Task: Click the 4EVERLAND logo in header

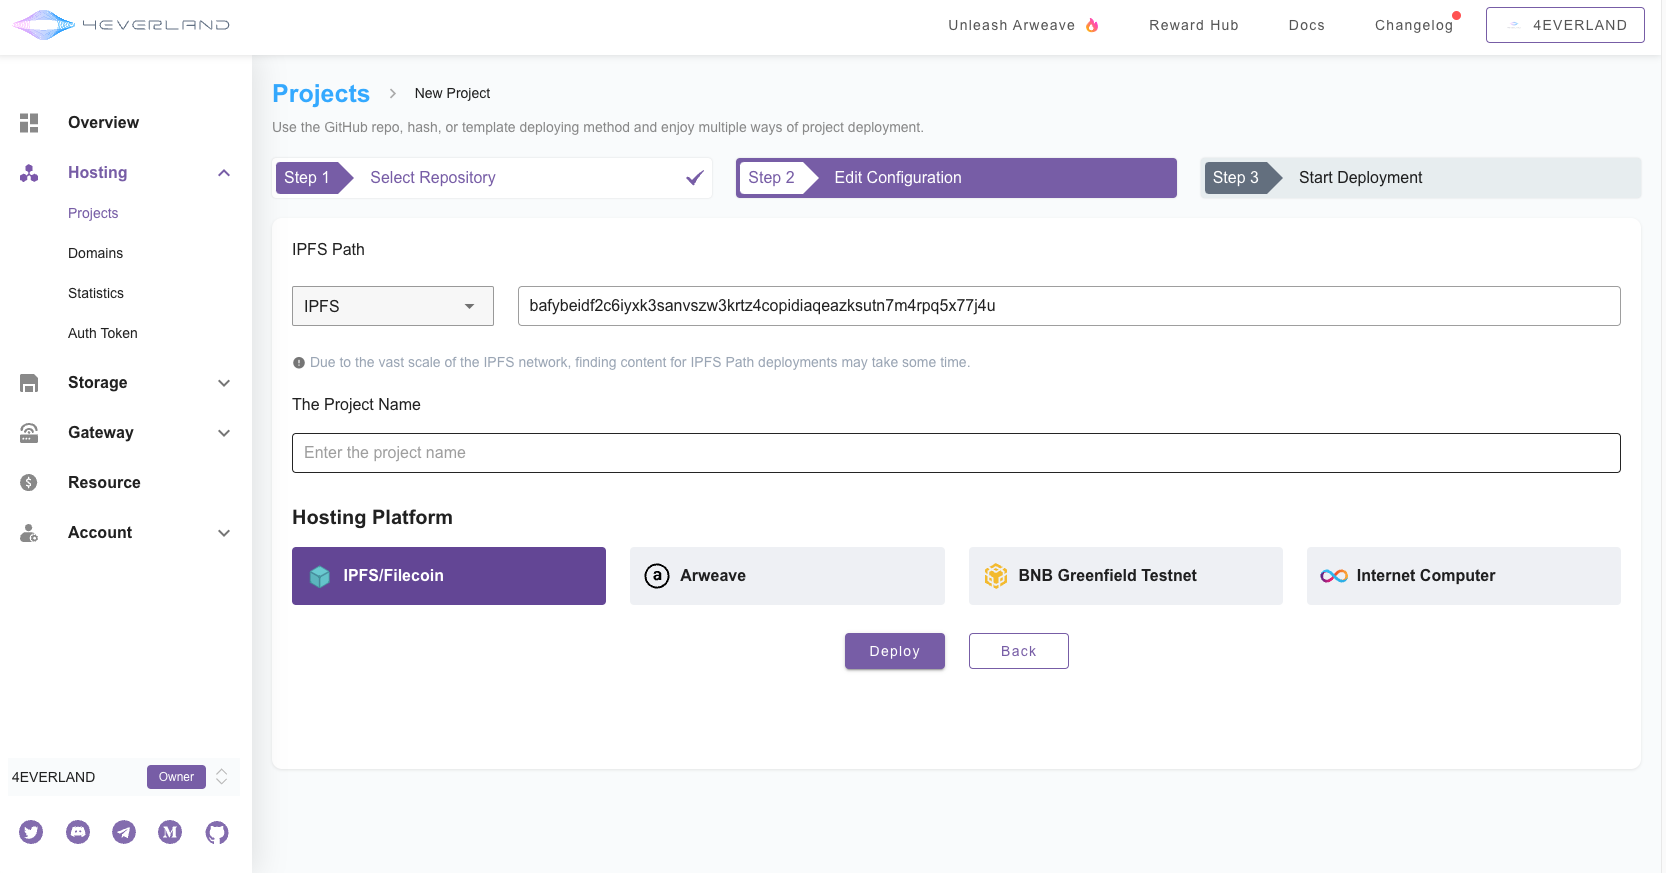Action: (121, 25)
